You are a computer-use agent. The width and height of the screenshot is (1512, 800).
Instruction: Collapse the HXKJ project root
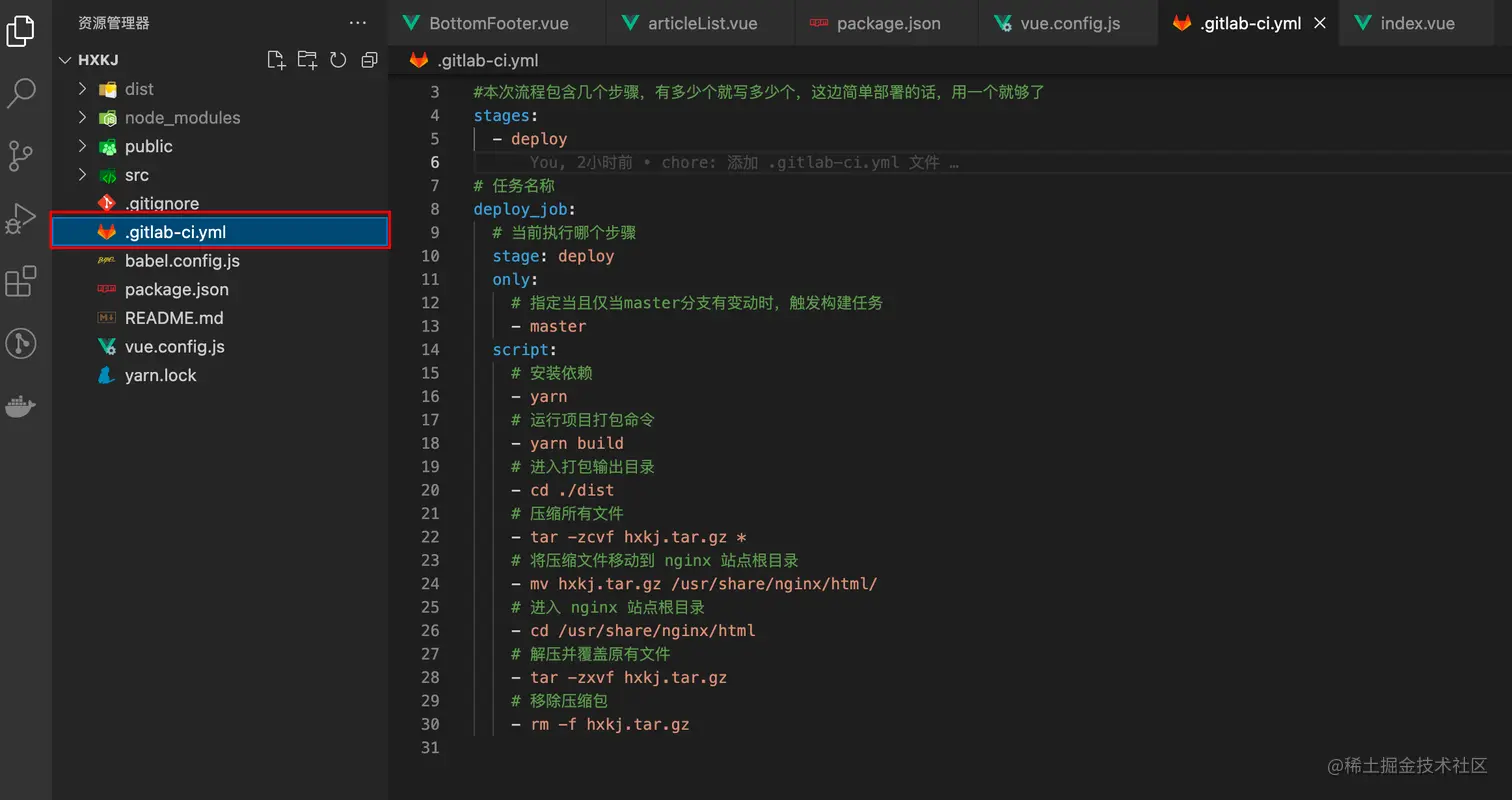coord(66,60)
